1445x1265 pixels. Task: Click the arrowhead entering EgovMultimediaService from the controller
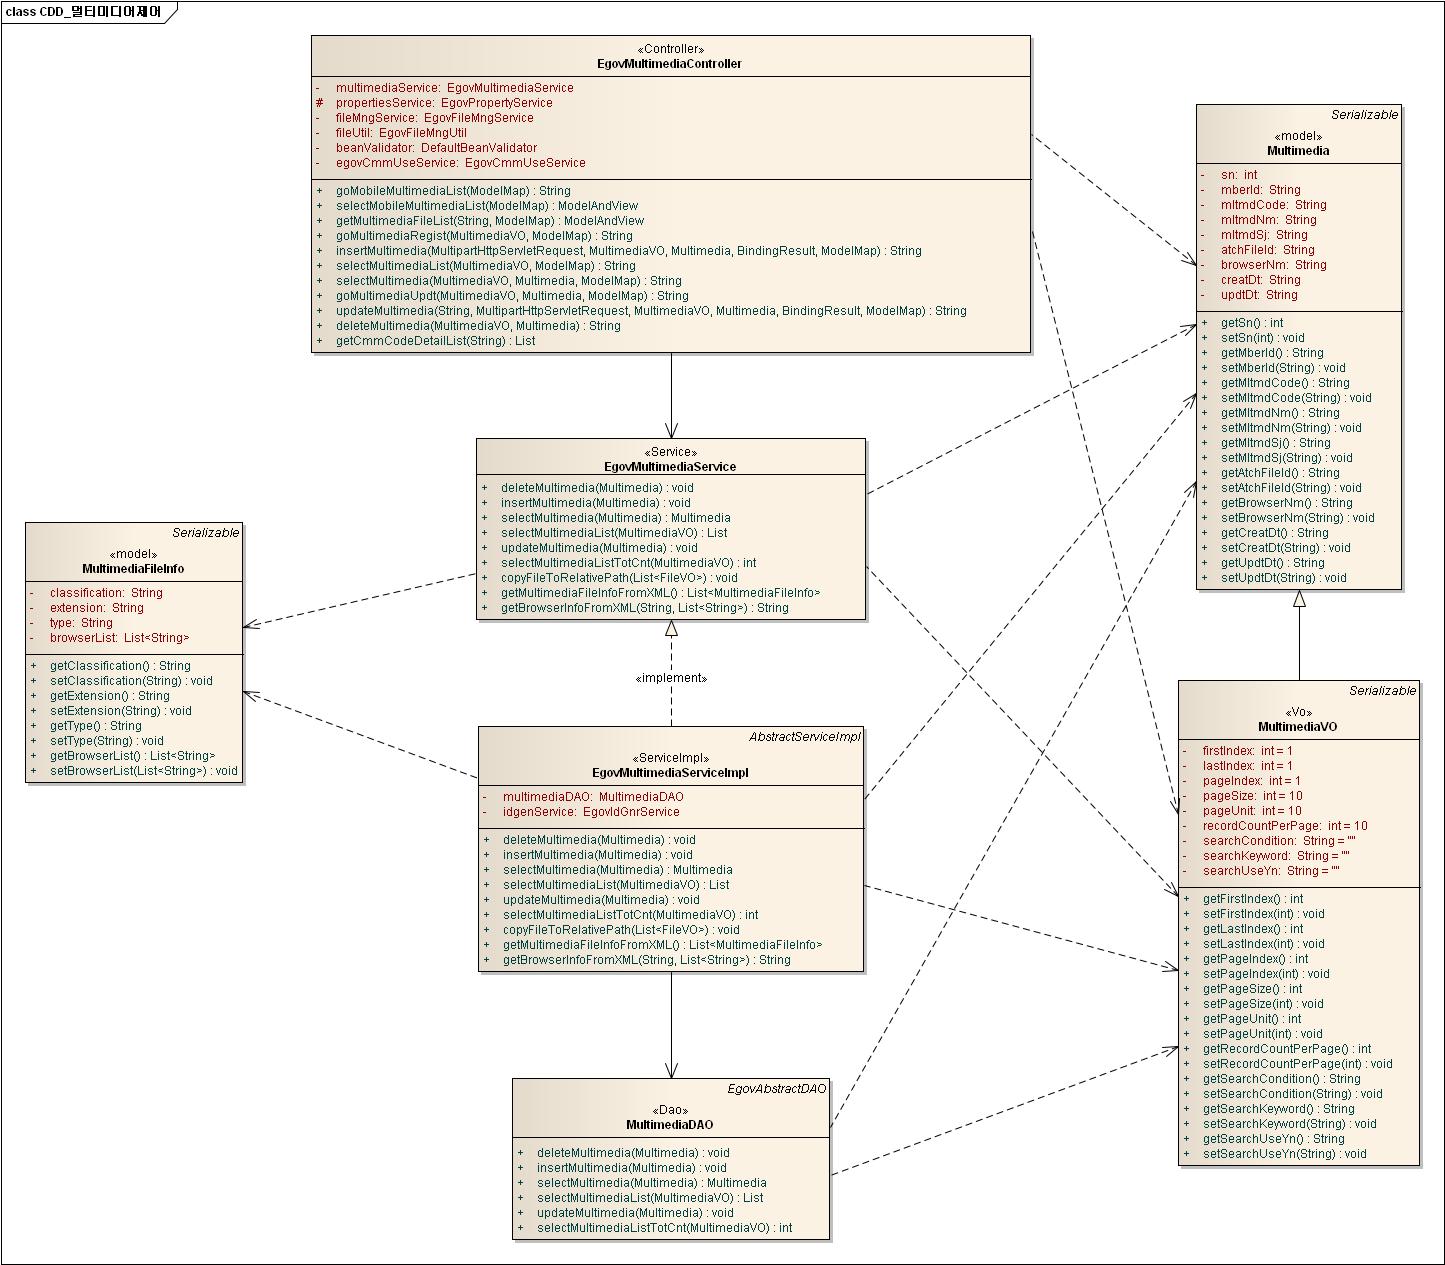671,428
